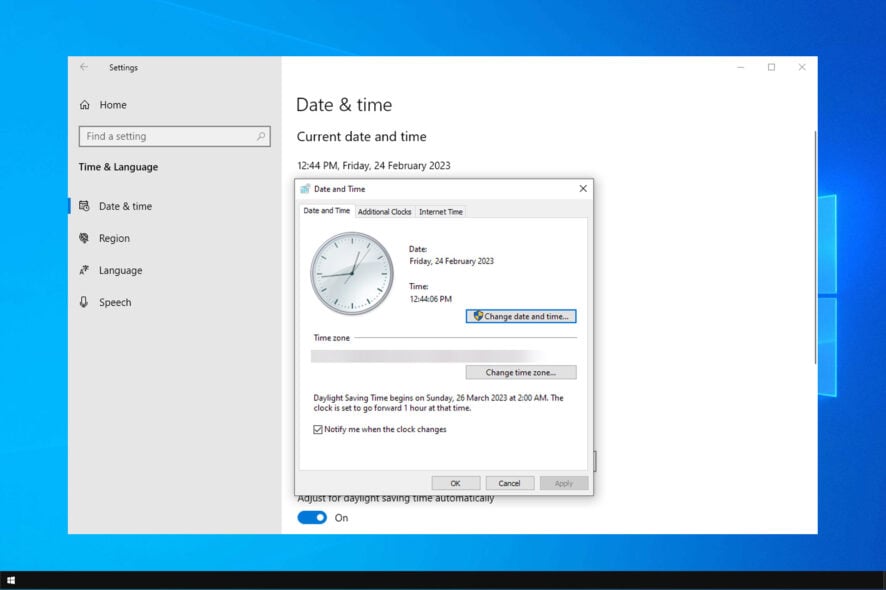Maximize the Settings window
The width and height of the screenshot is (886, 590).
pos(771,67)
